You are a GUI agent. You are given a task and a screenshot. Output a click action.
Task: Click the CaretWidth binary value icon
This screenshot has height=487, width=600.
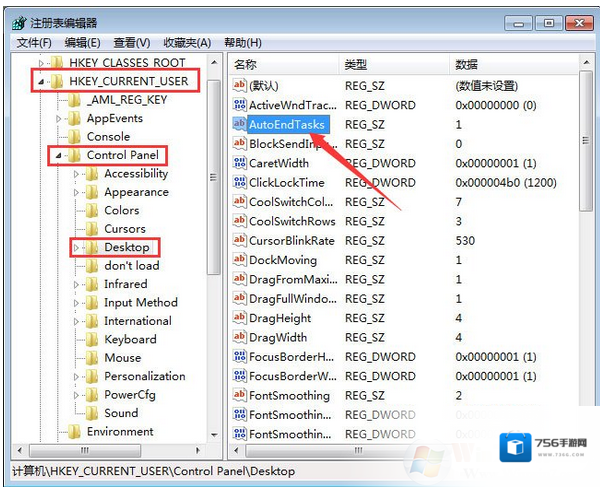pos(239,163)
